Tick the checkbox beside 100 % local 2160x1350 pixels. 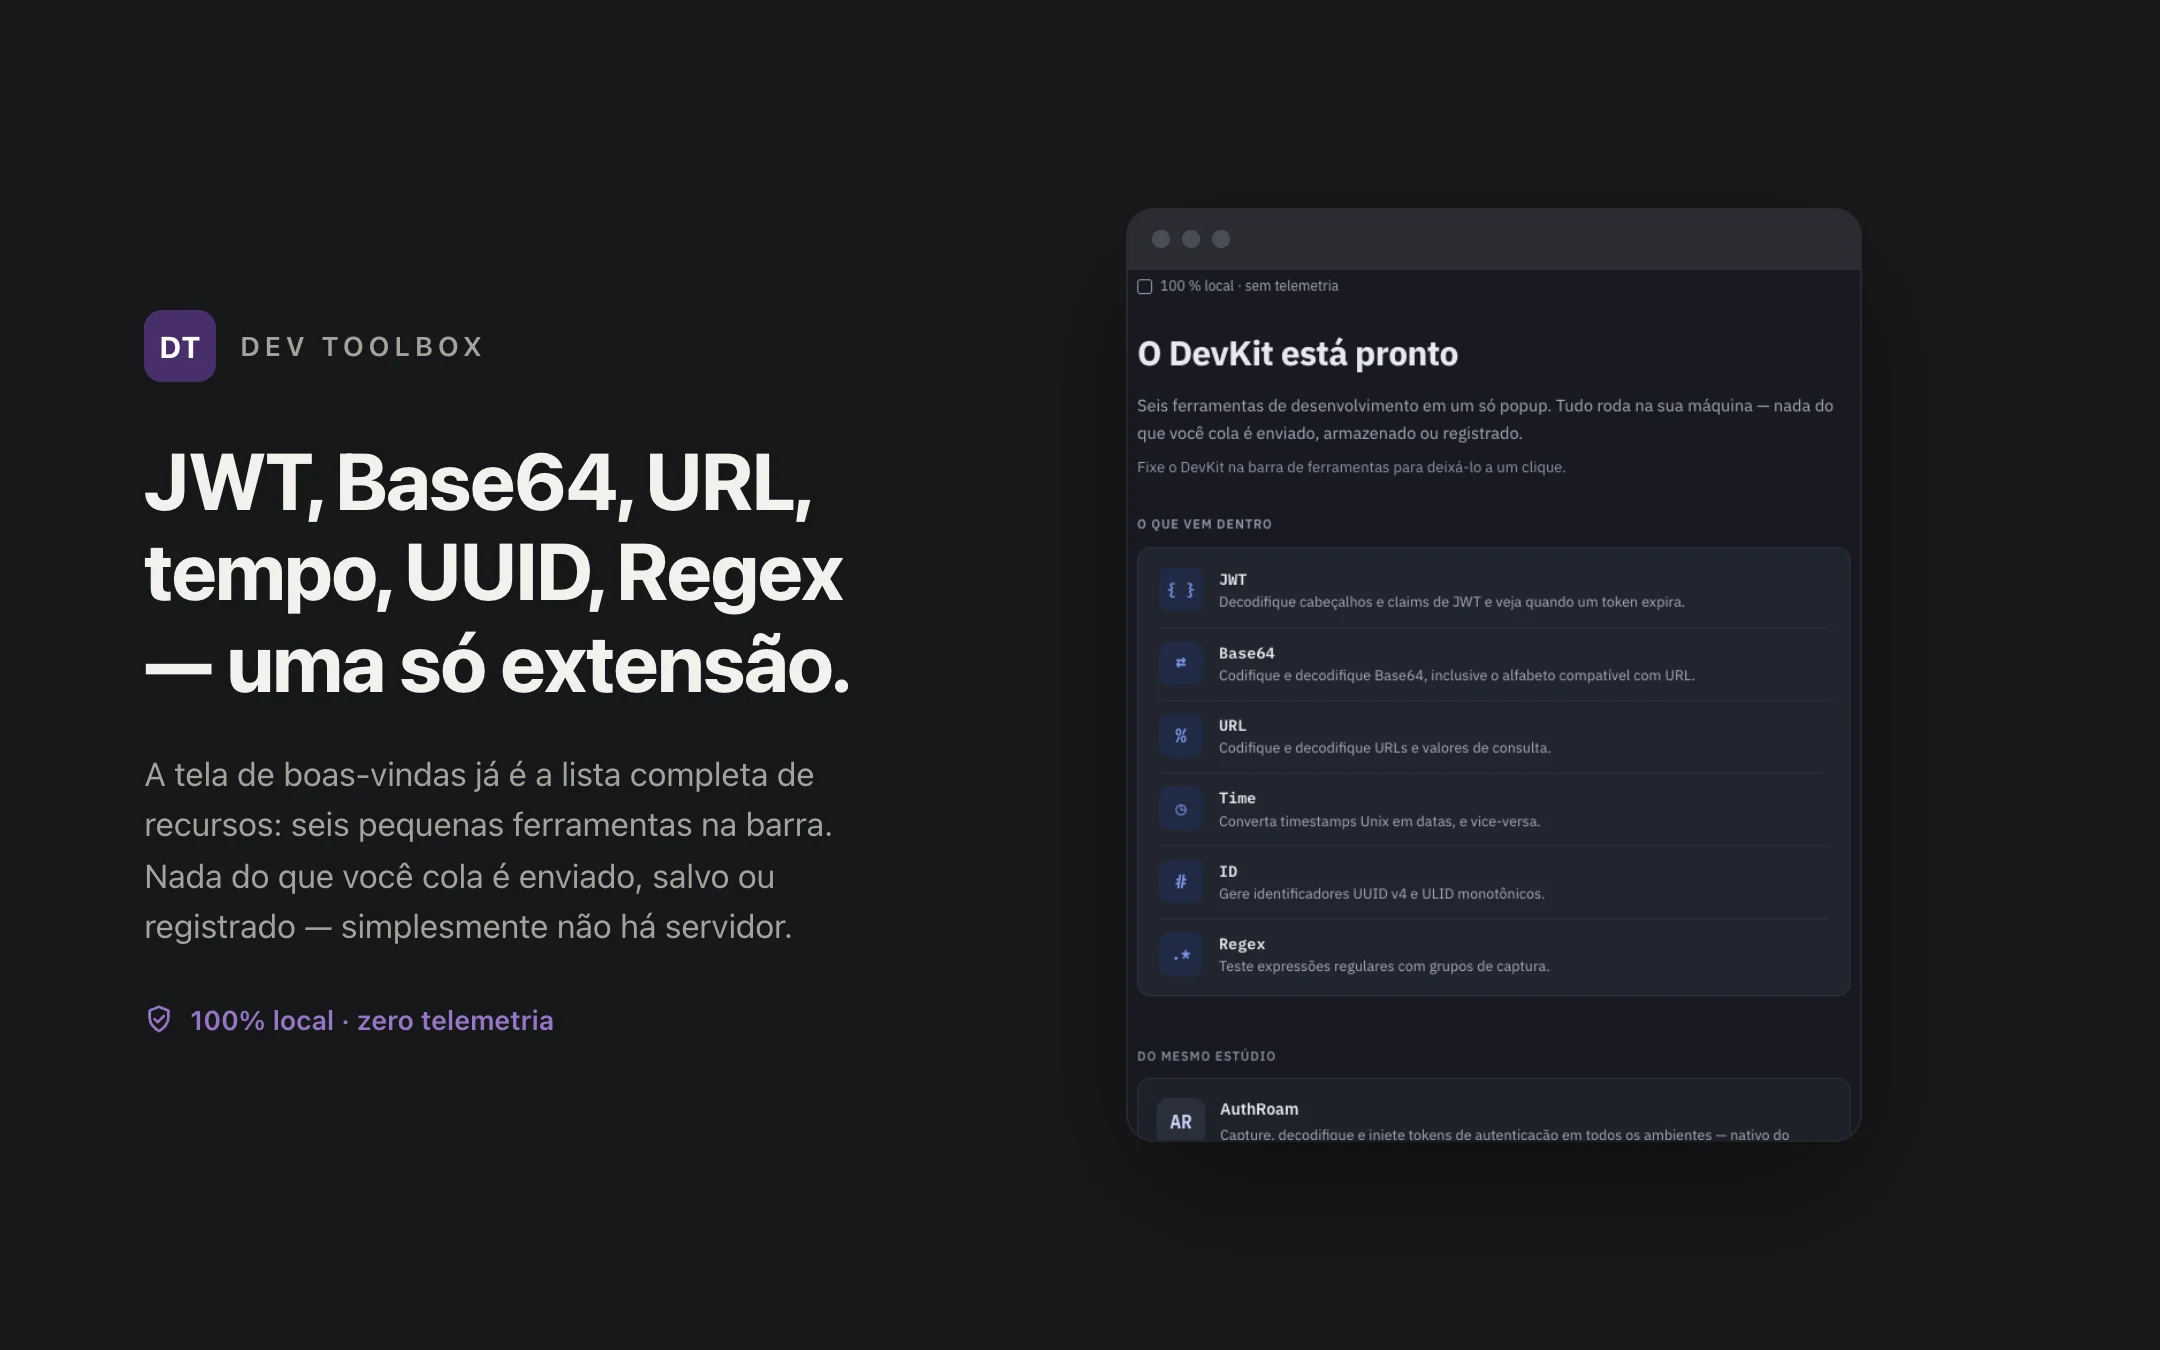click(x=1145, y=287)
